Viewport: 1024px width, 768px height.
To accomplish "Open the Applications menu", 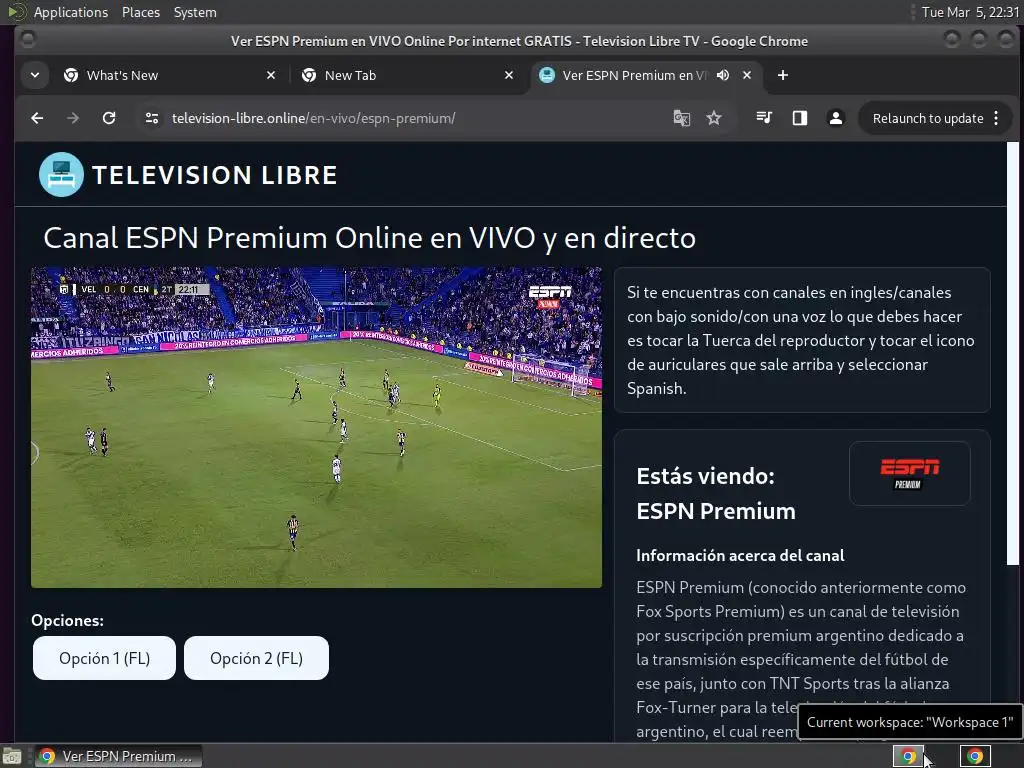I will 71,12.
